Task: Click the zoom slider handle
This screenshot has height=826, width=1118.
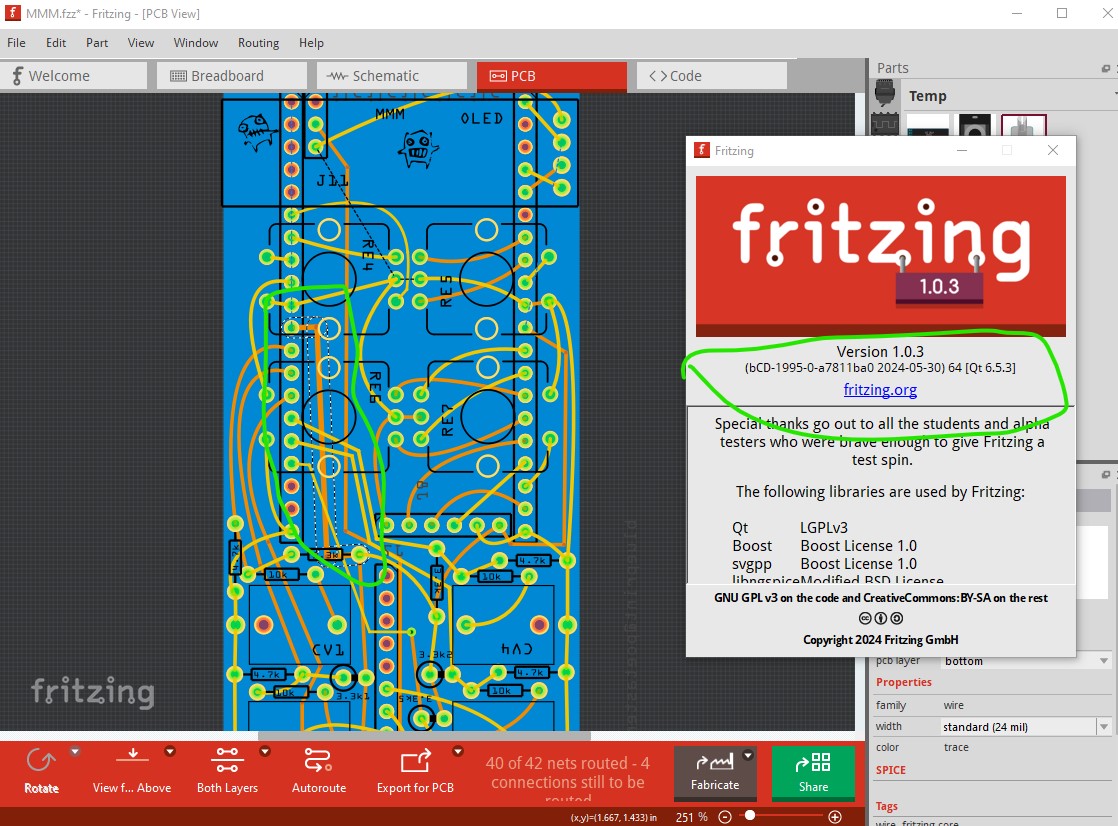Action: 749,817
